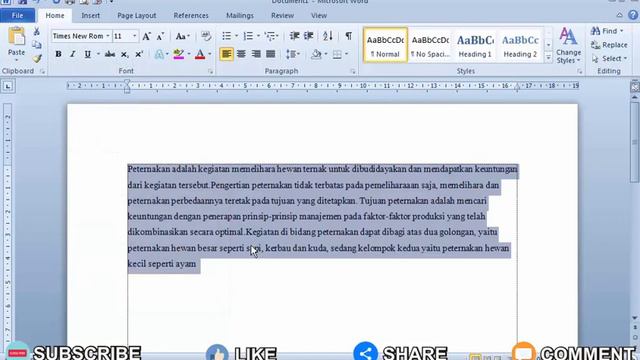640x360 pixels.
Task: Apply red font color
Action: click(200, 54)
